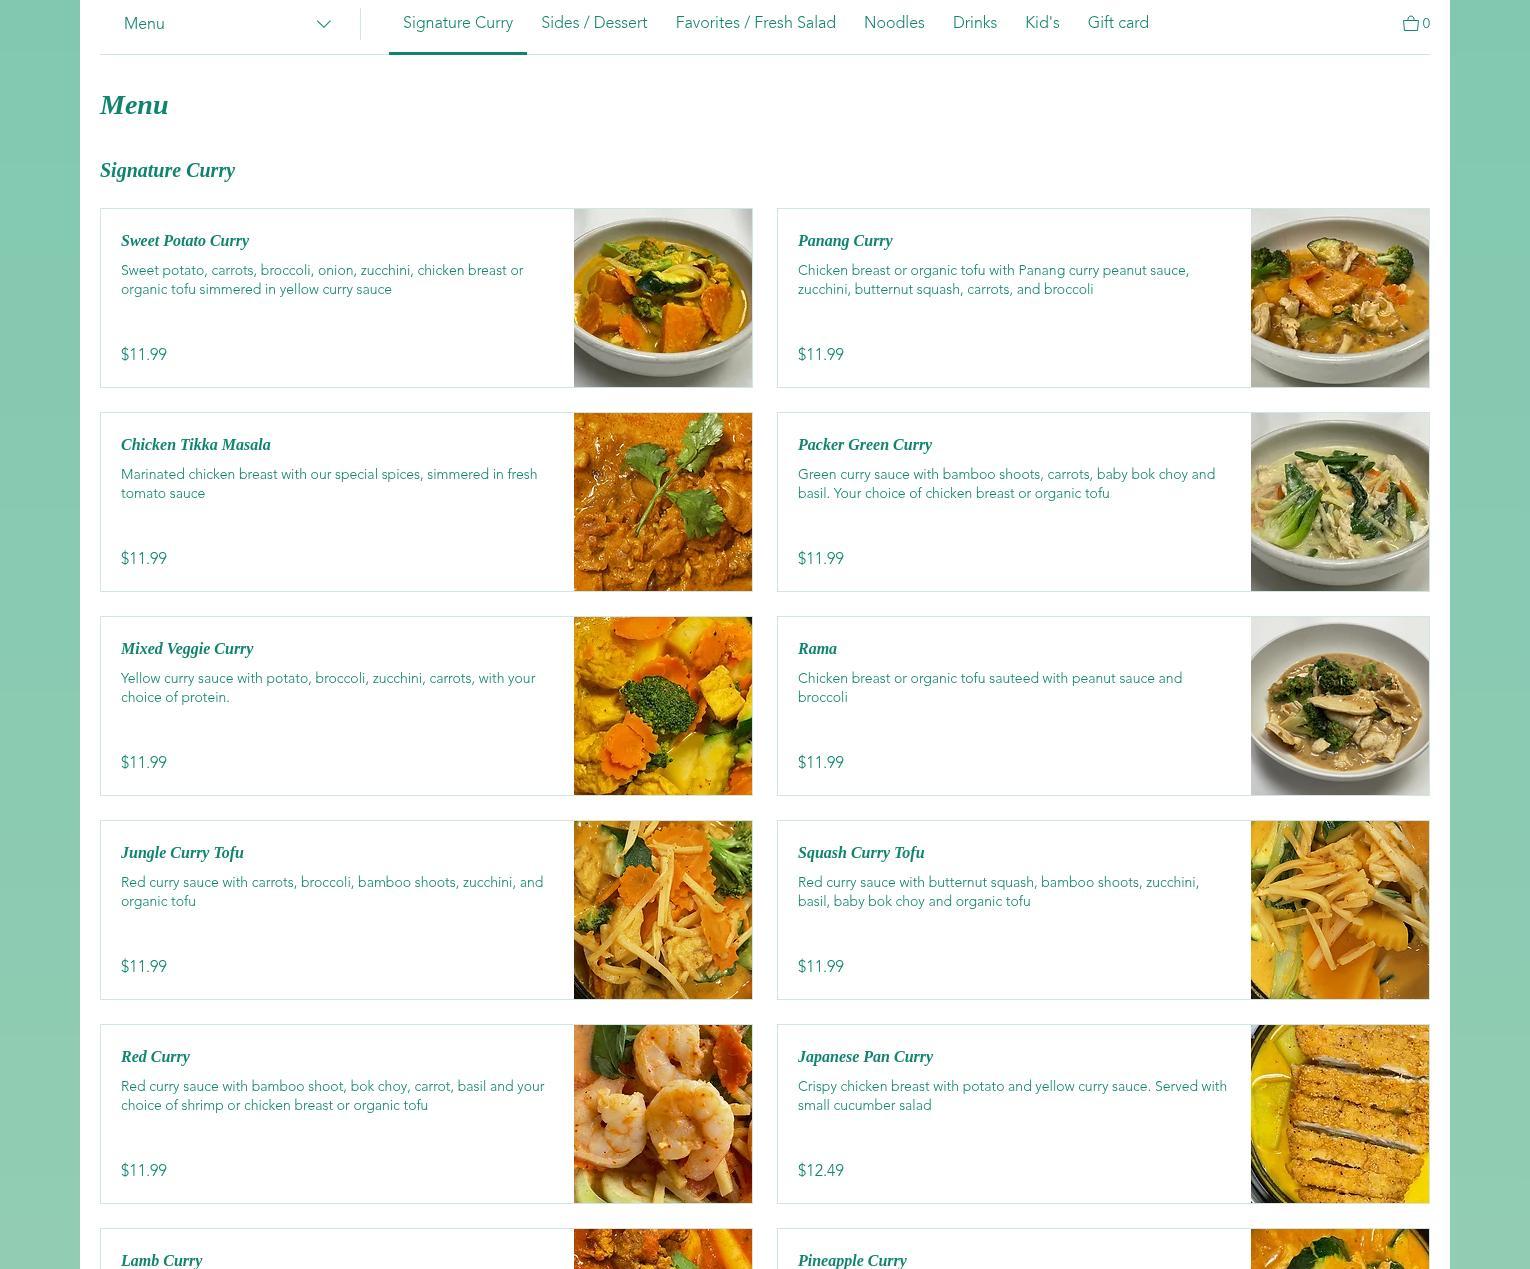Open the Kid's menu tab
The width and height of the screenshot is (1530, 1269).
tap(1042, 23)
